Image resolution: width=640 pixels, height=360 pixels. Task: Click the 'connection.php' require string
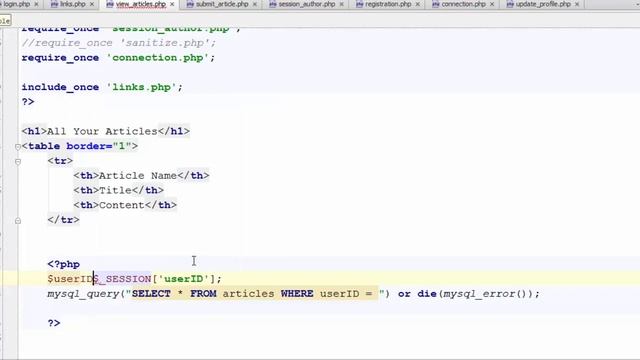[x=158, y=58]
